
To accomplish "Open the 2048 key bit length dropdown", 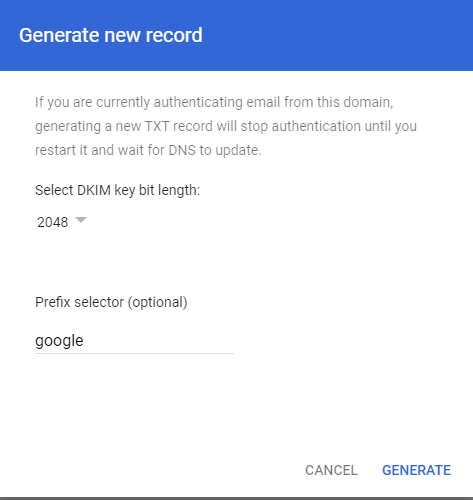I will point(62,222).
